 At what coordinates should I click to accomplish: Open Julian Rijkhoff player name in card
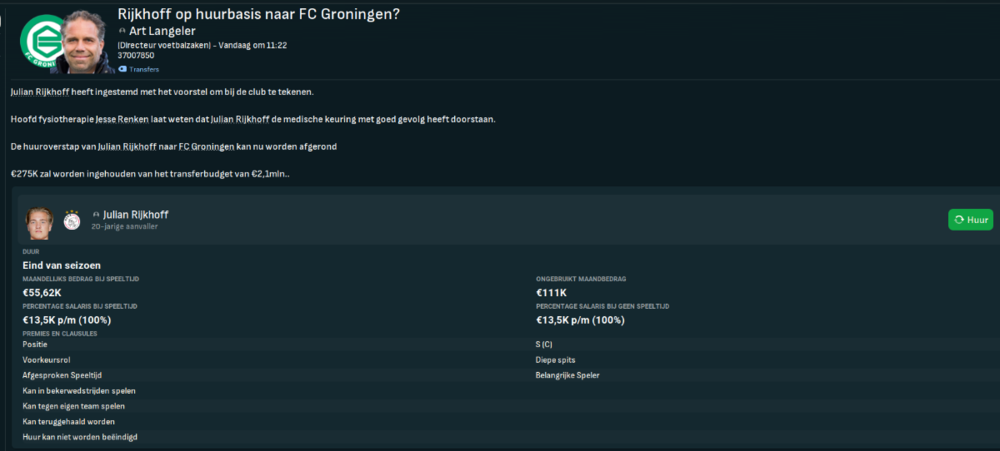click(135, 215)
